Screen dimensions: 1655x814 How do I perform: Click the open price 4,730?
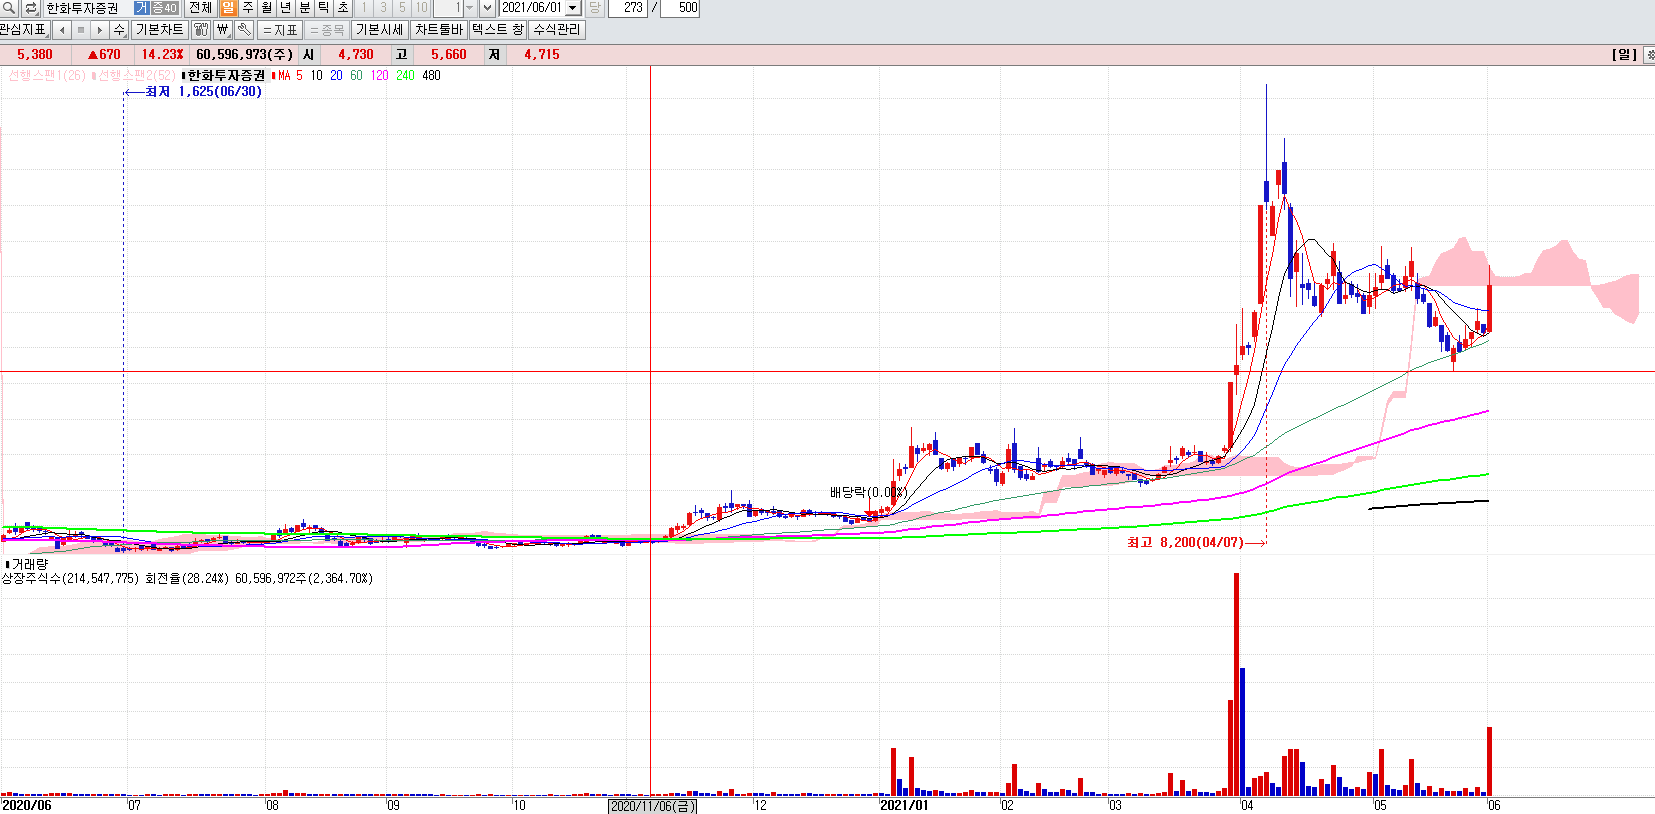pos(356,55)
